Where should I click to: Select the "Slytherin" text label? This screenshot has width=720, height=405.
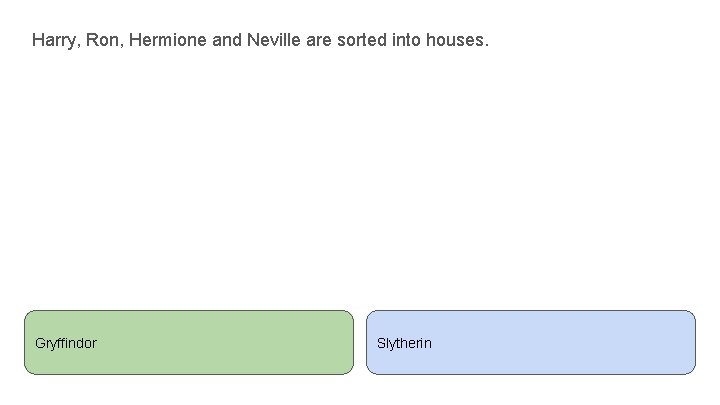(404, 343)
